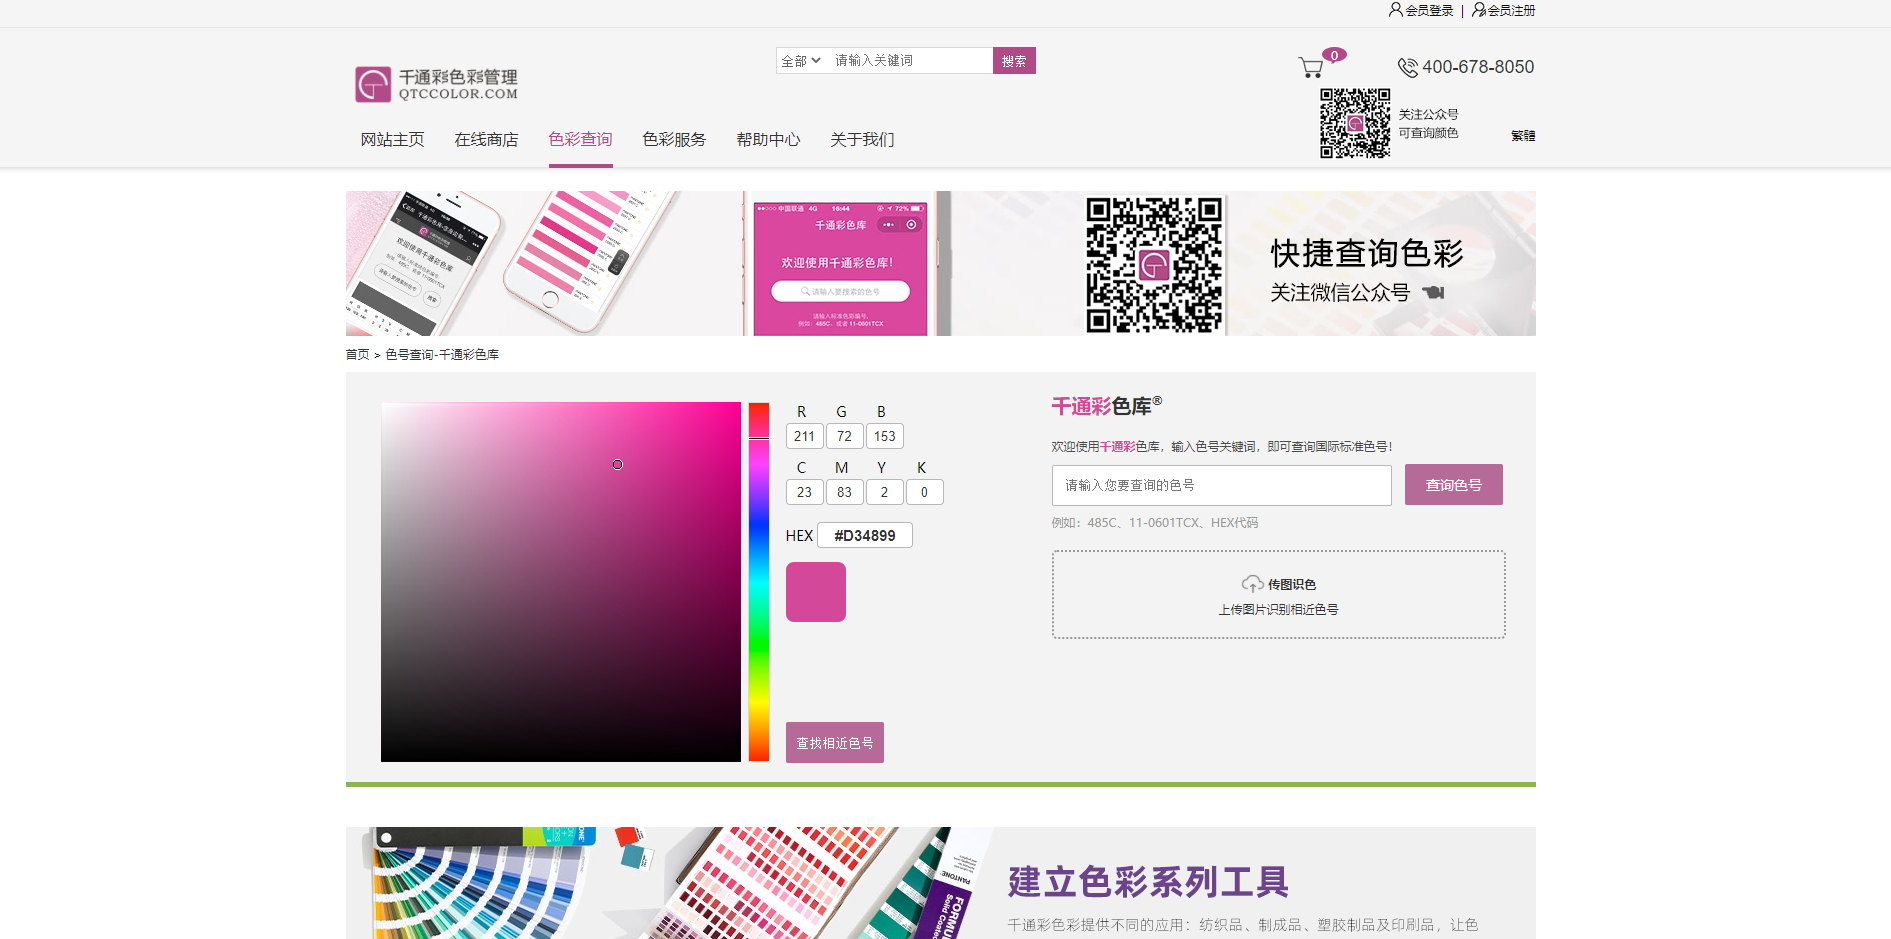This screenshot has height=939, width=1891.
Task: Click the Qtccolor site logo
Action: (x=437, y=84)
